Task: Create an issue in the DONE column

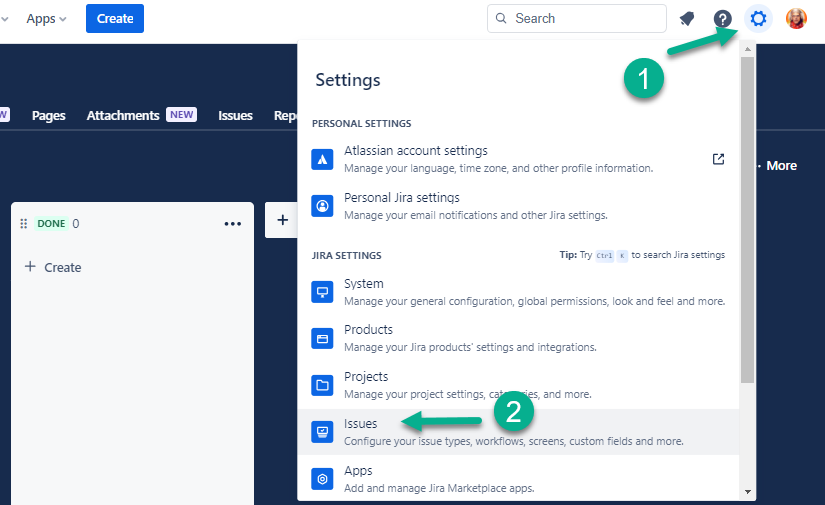Action: [x=53, y=267]
